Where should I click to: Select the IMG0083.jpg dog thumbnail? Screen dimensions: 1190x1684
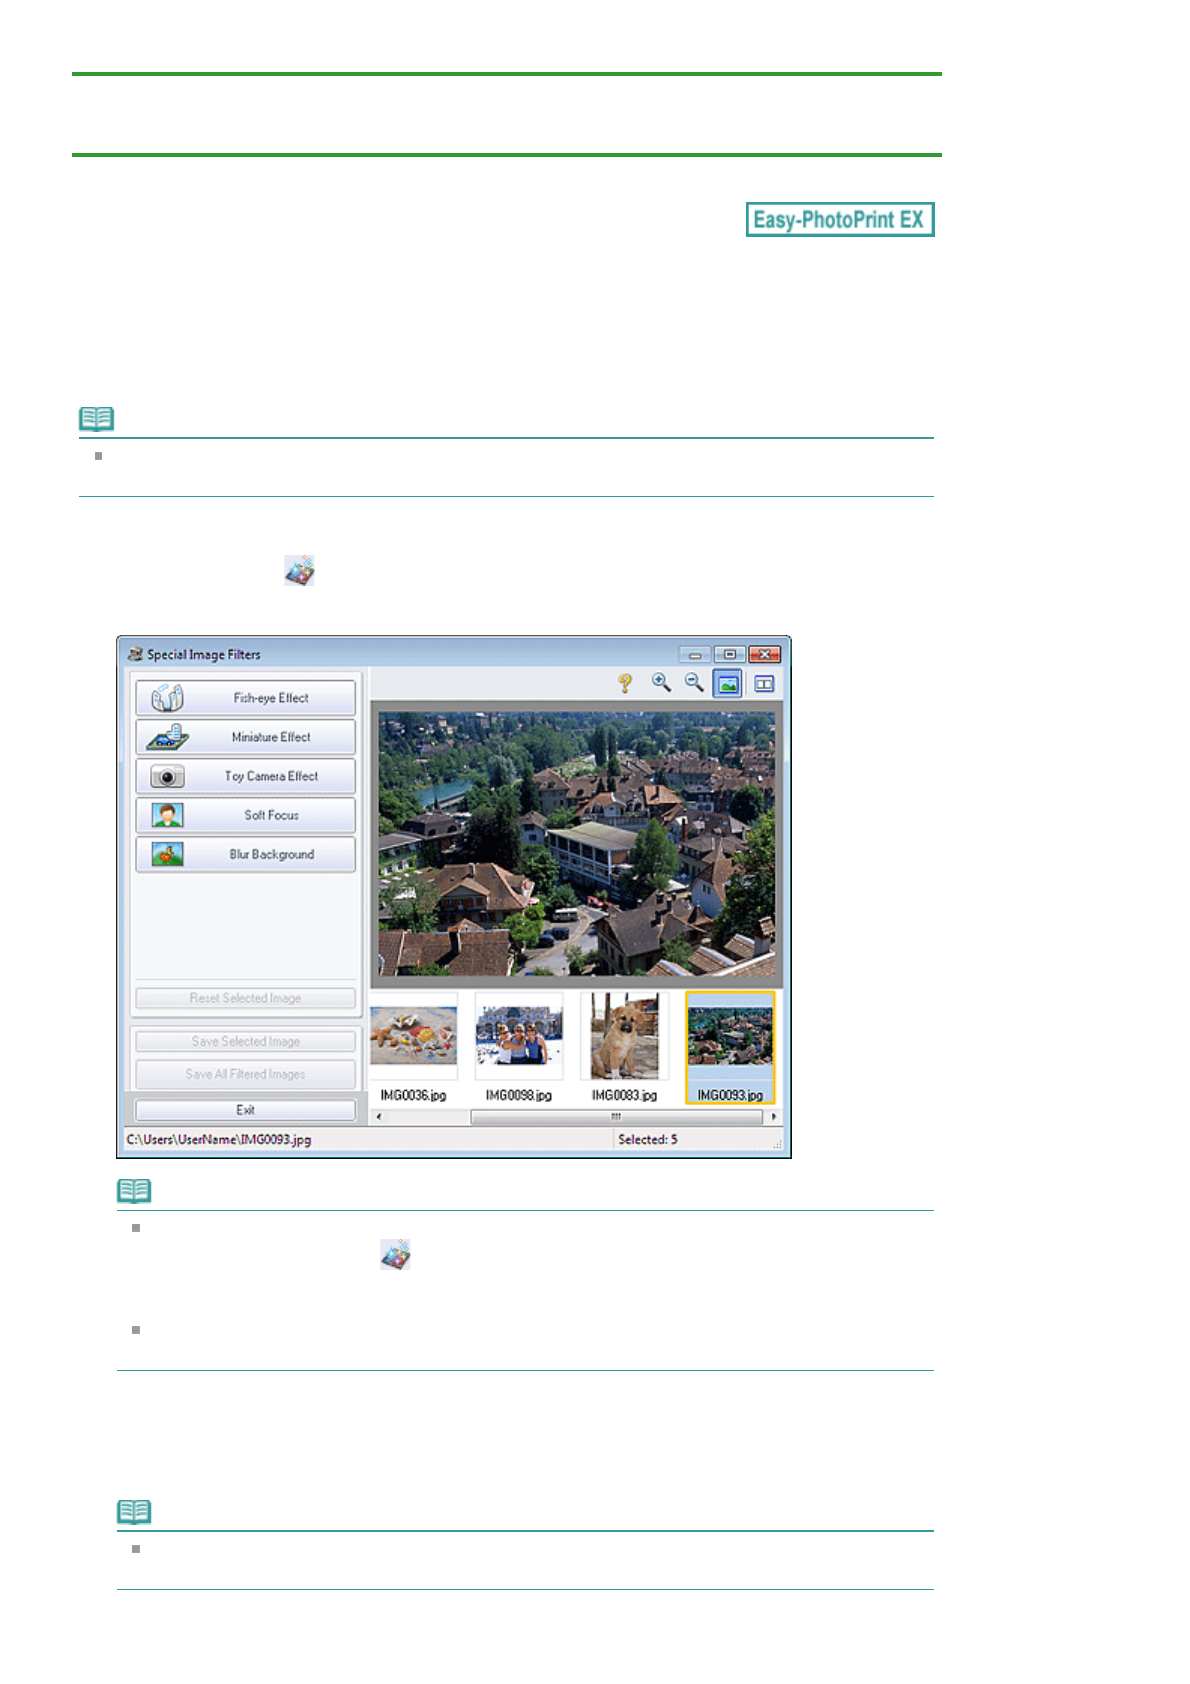coord(625,1047)
